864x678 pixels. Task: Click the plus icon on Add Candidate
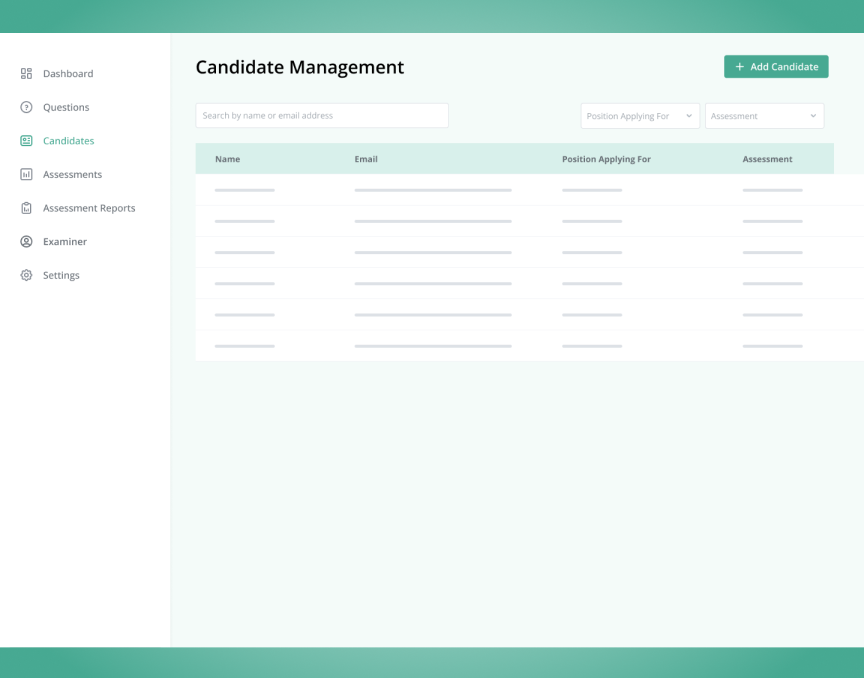click(740, 67)
